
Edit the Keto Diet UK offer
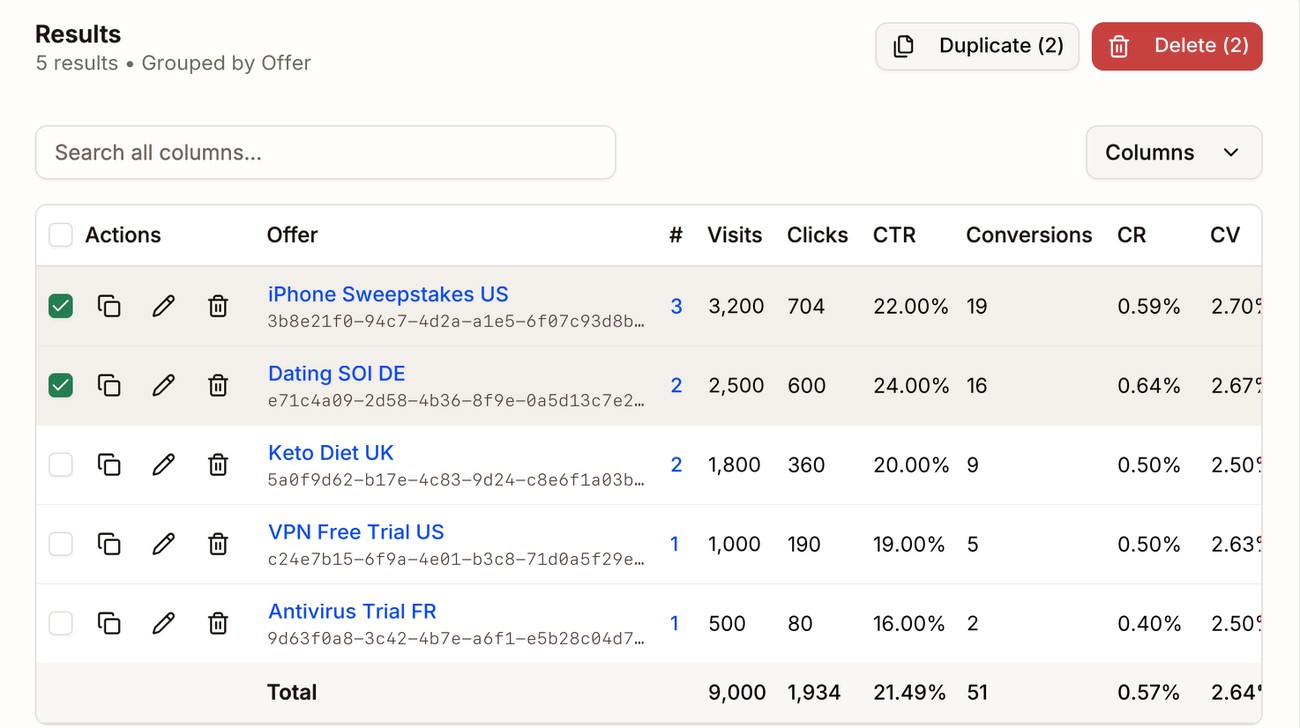coord(163,465)
